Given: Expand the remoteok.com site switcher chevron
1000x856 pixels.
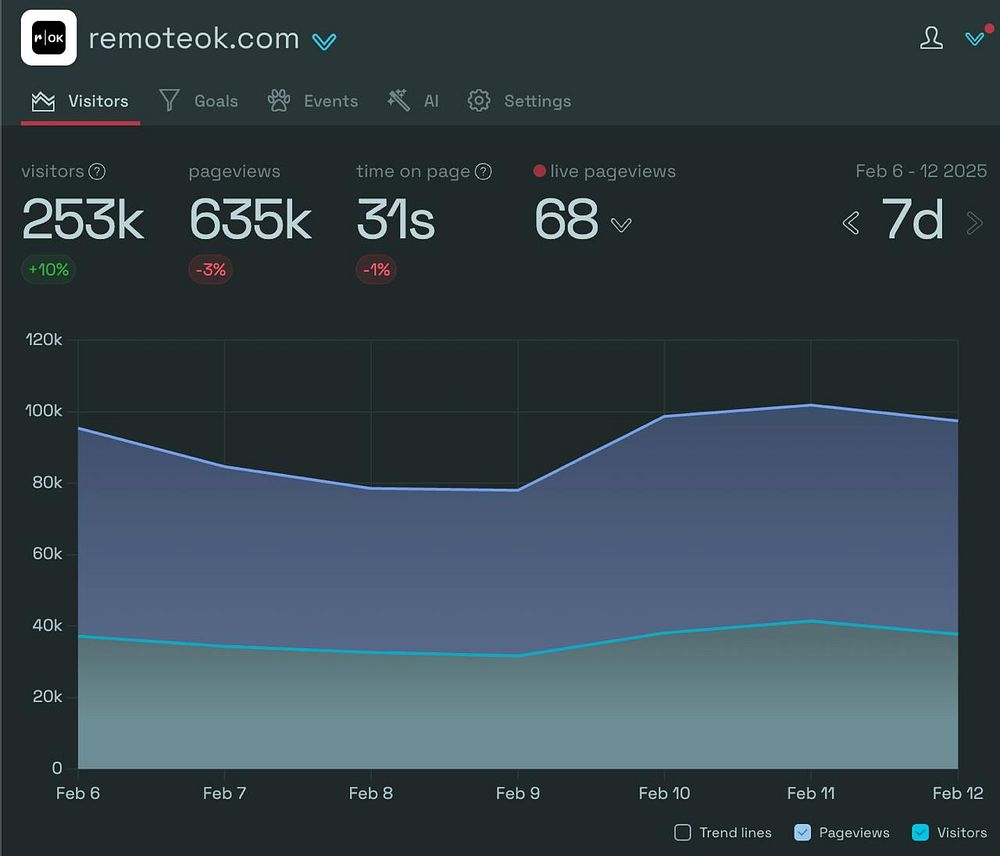Looking at the screenshot, I should [x=324, y=42].
